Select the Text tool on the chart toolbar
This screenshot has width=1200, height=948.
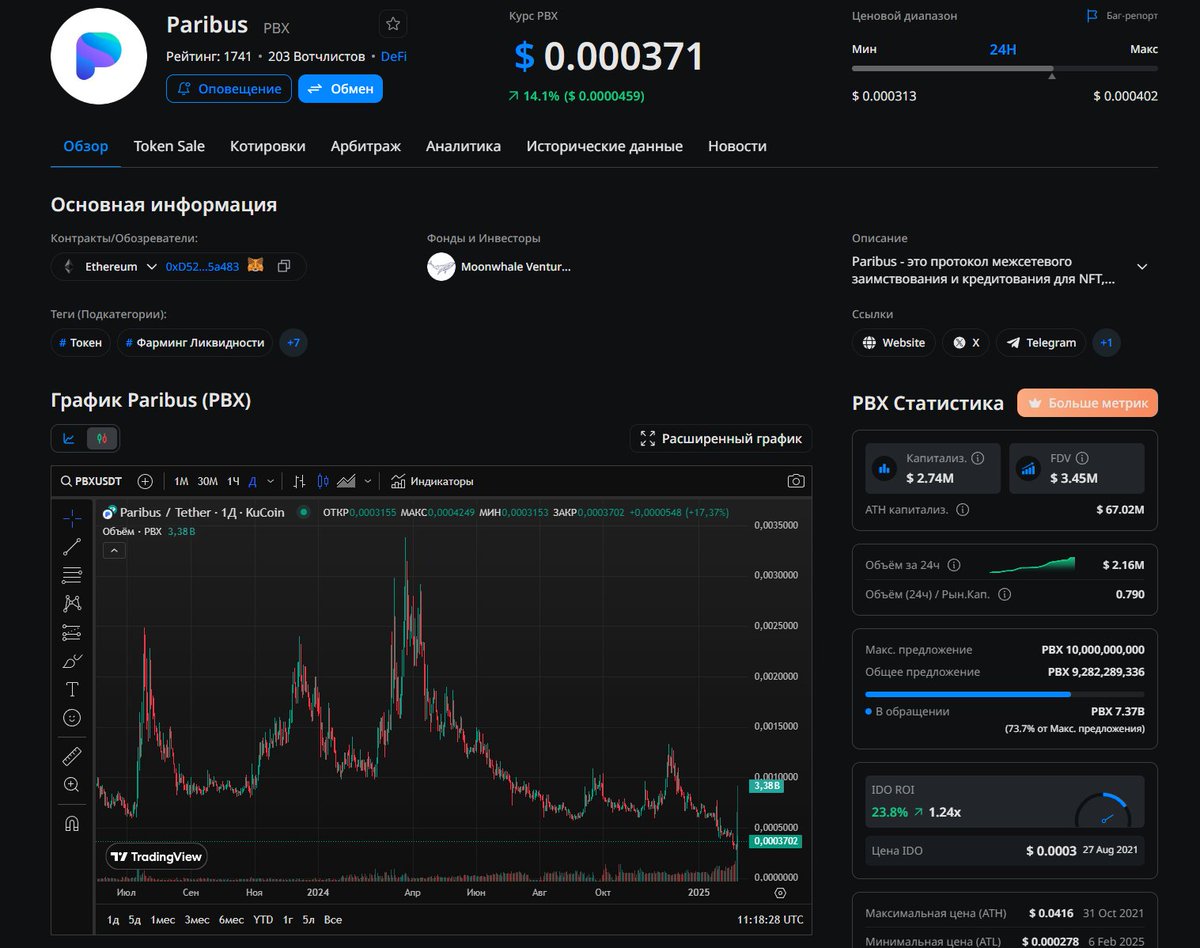coord(71,689)
